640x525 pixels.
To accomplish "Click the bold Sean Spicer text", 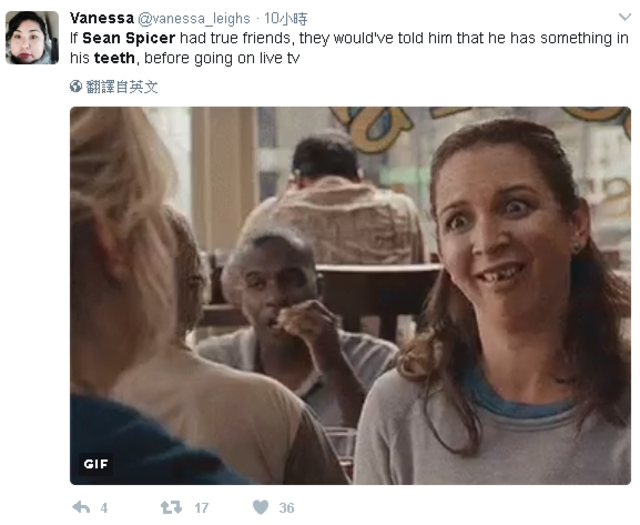I will click(x=129, y=38).
